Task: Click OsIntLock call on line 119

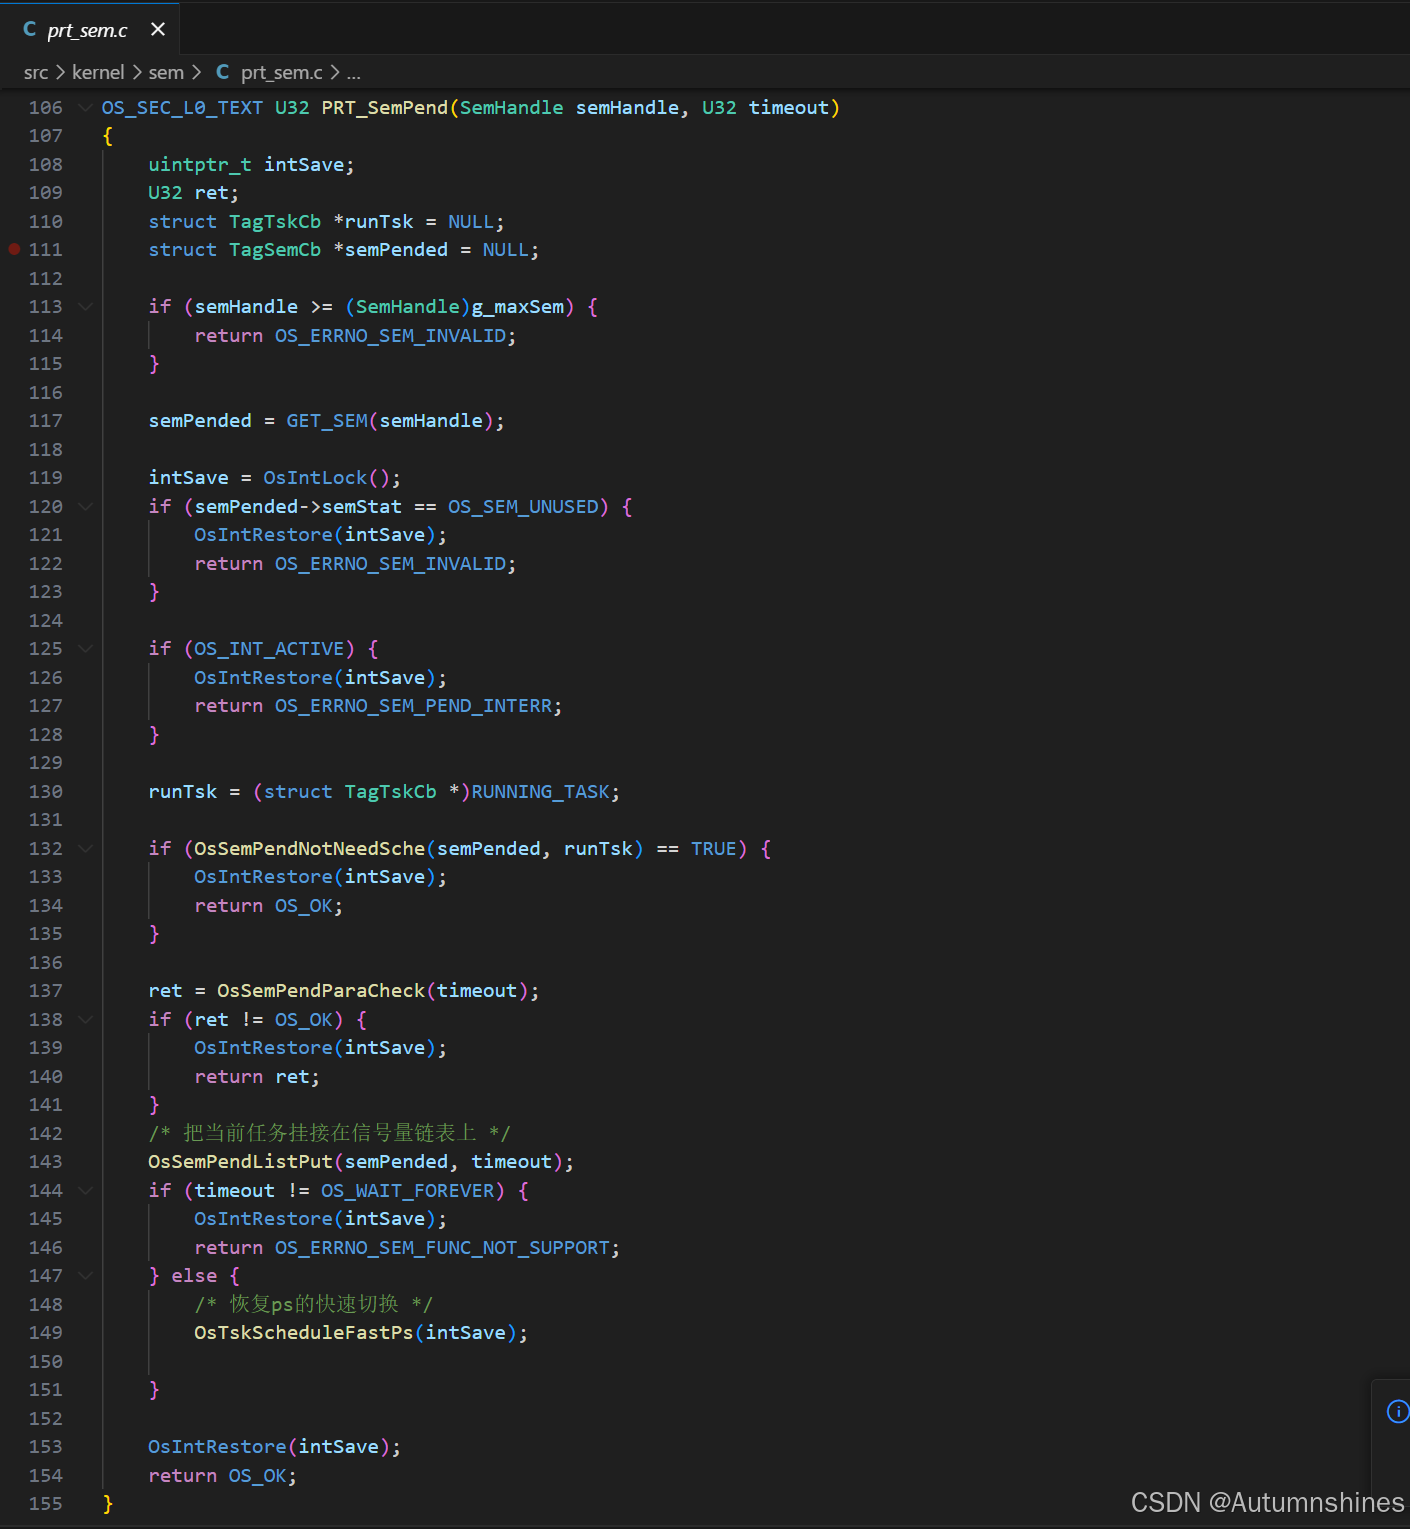Action: pos(315,477)
